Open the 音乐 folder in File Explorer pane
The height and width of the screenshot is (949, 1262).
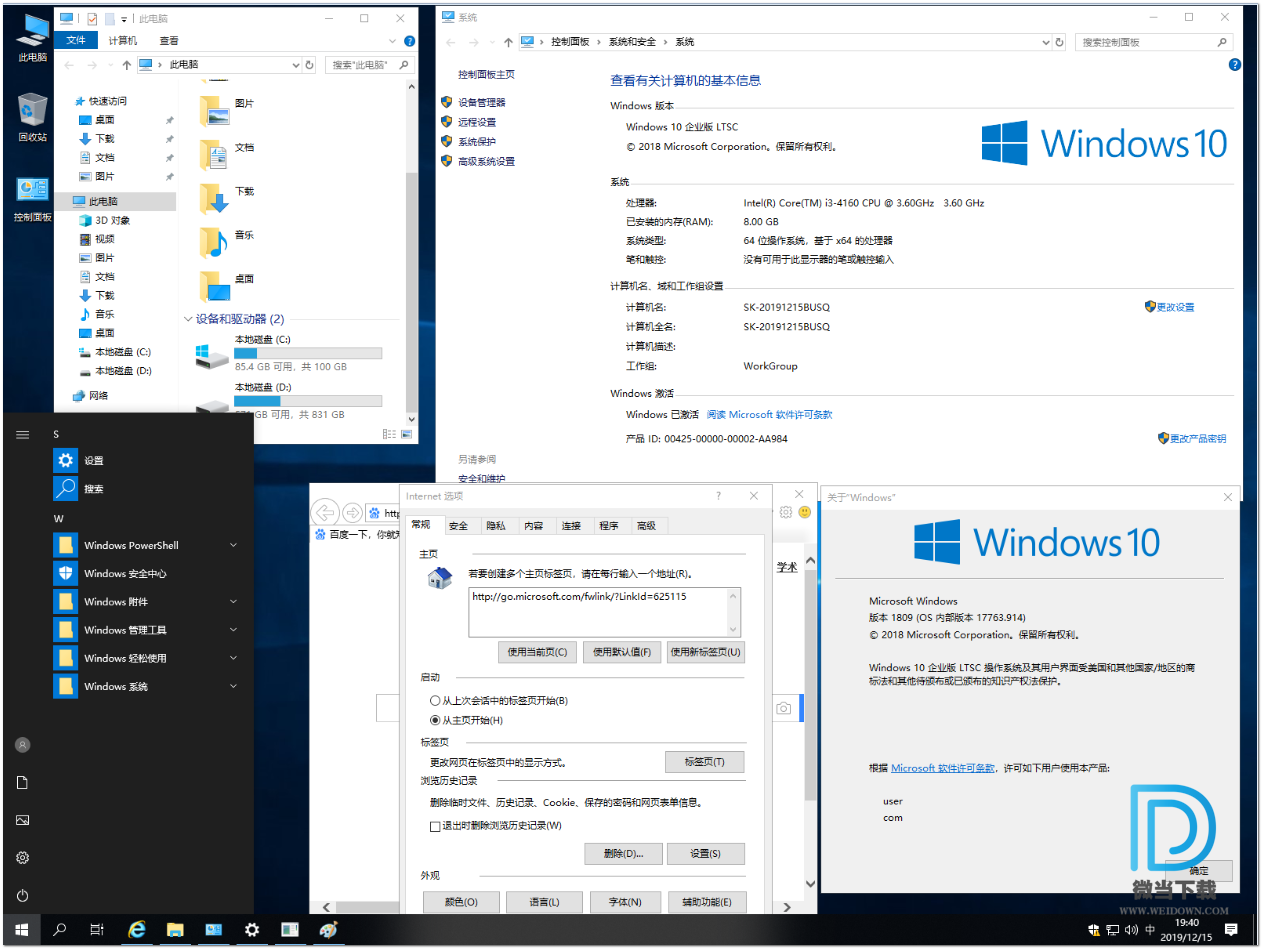tap(228, 240)
